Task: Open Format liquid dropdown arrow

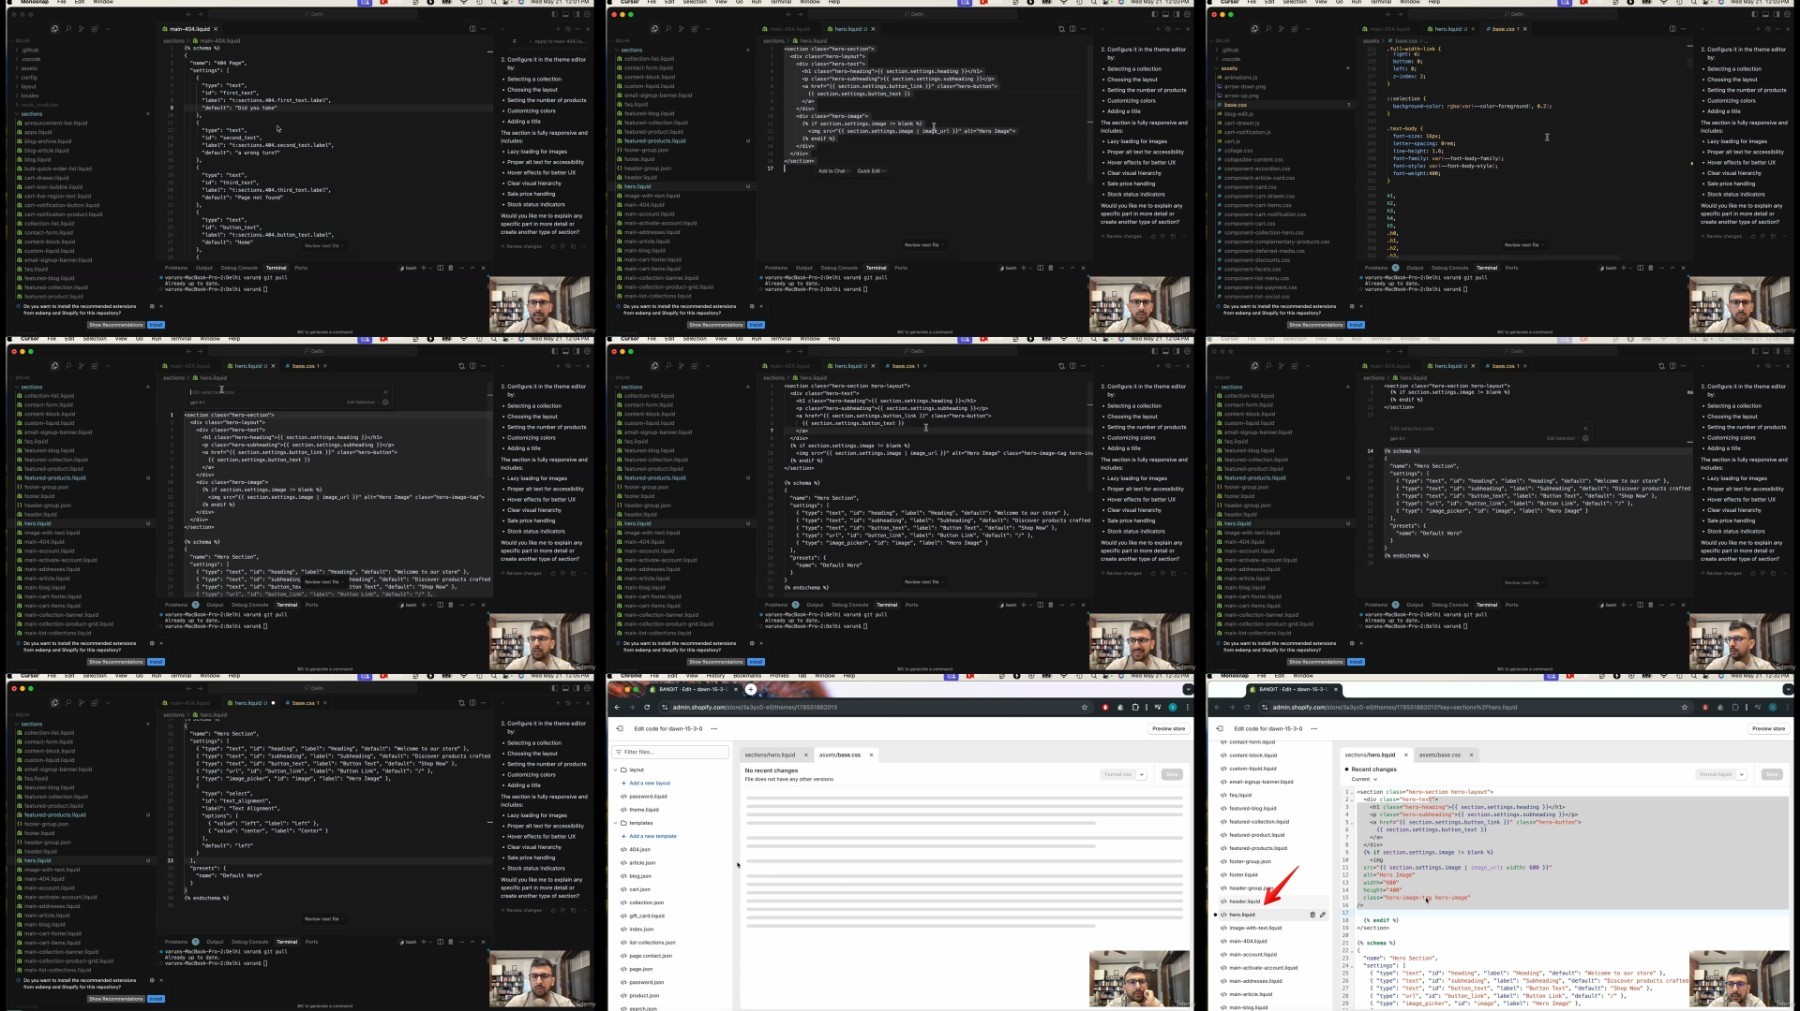Action: [x=1741, y=774]
